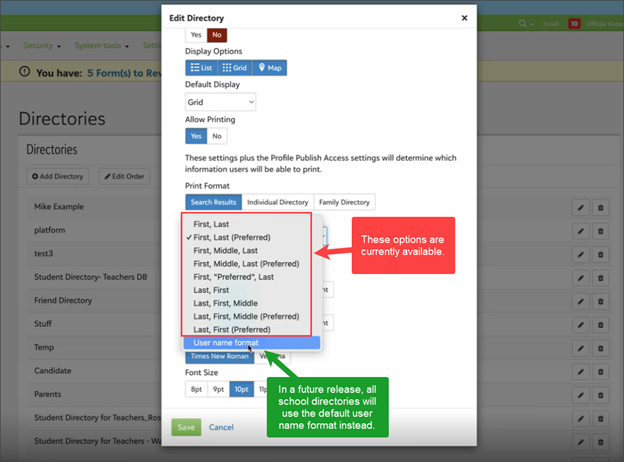
Task: Click trash delete icon for Parents row
Action: tap(601, 394)
